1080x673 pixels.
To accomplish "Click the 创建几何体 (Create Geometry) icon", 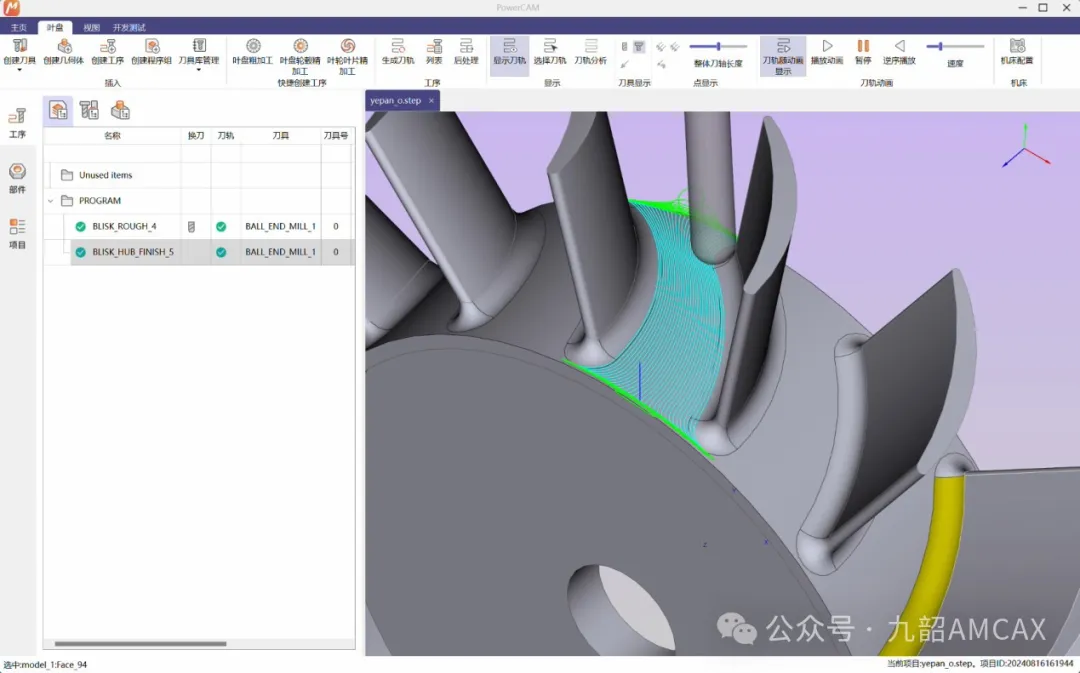I will [x=64, y=46].
